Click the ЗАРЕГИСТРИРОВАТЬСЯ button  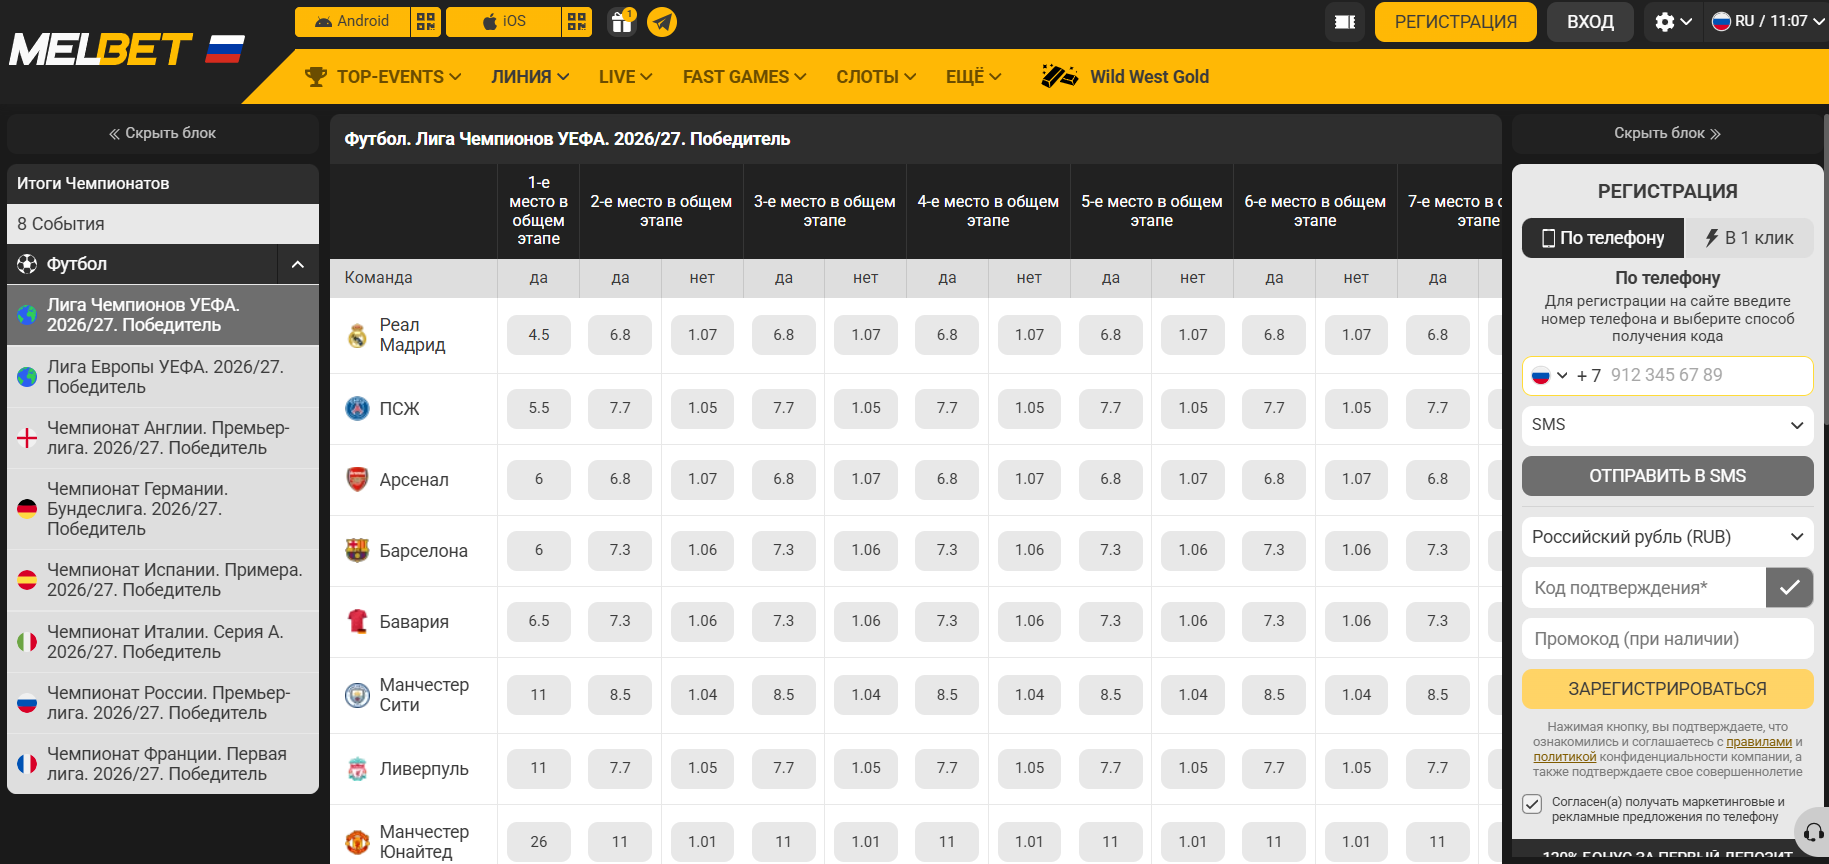point(1667,689)
